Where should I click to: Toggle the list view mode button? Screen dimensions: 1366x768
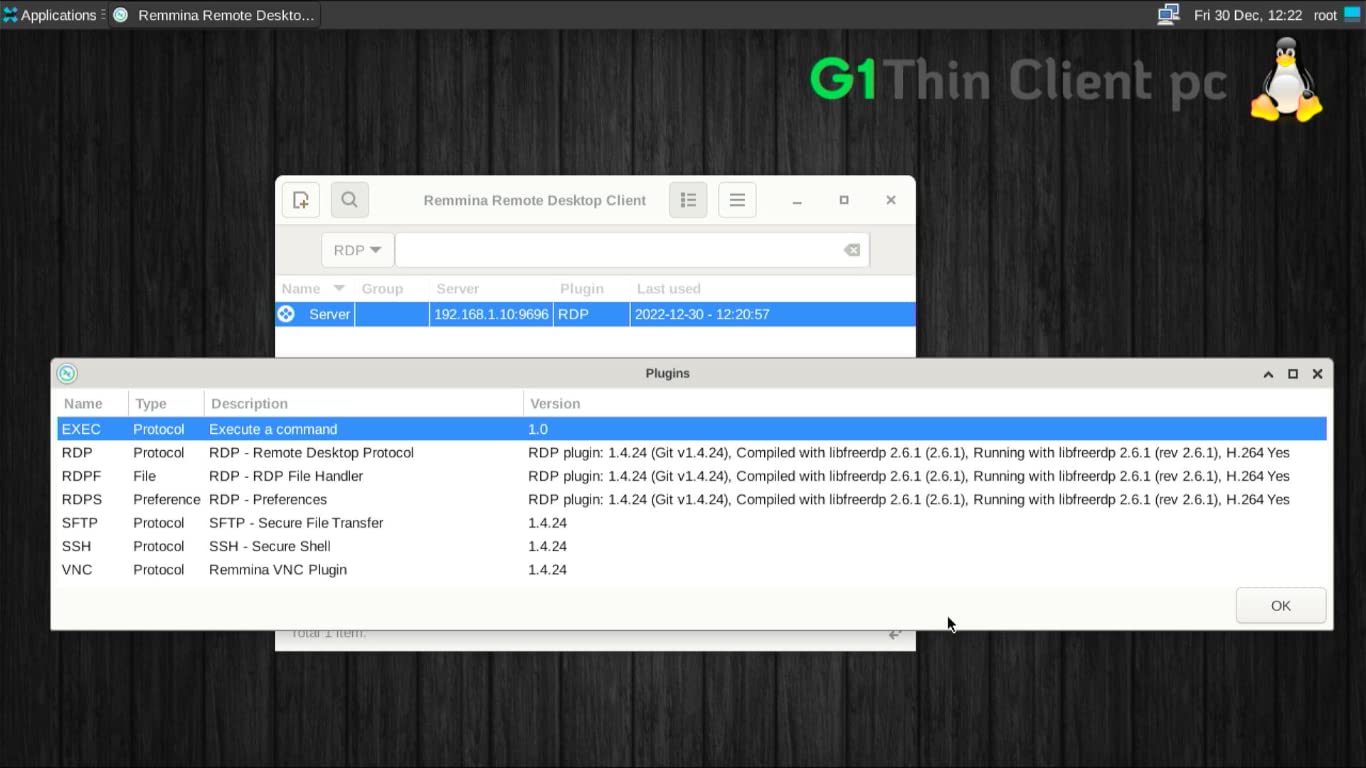688,199
